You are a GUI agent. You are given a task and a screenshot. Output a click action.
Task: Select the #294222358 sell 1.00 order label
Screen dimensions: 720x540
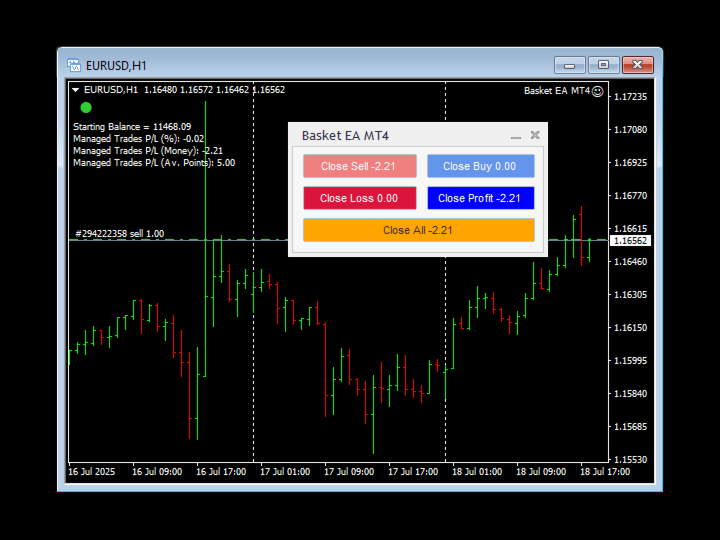click(120, 234)
